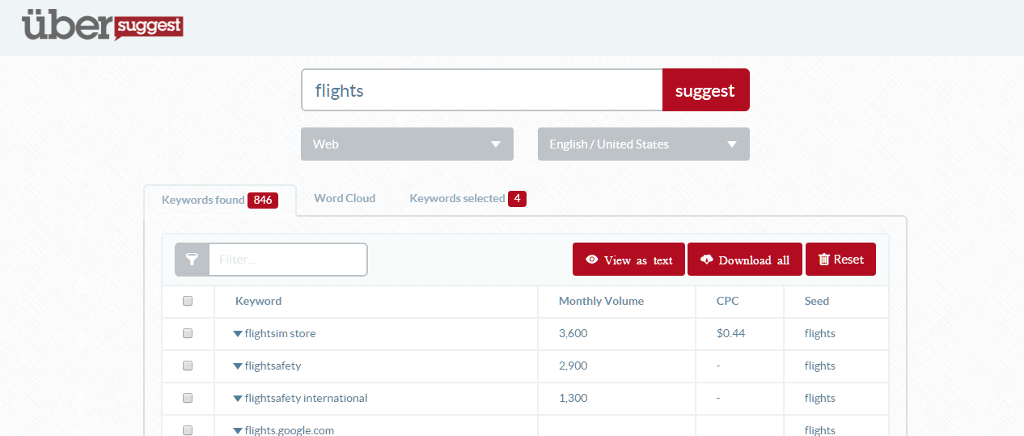Check the flightsafety international row checkbox
This screenshot has width=1024, height=436.
pos(188,398)
